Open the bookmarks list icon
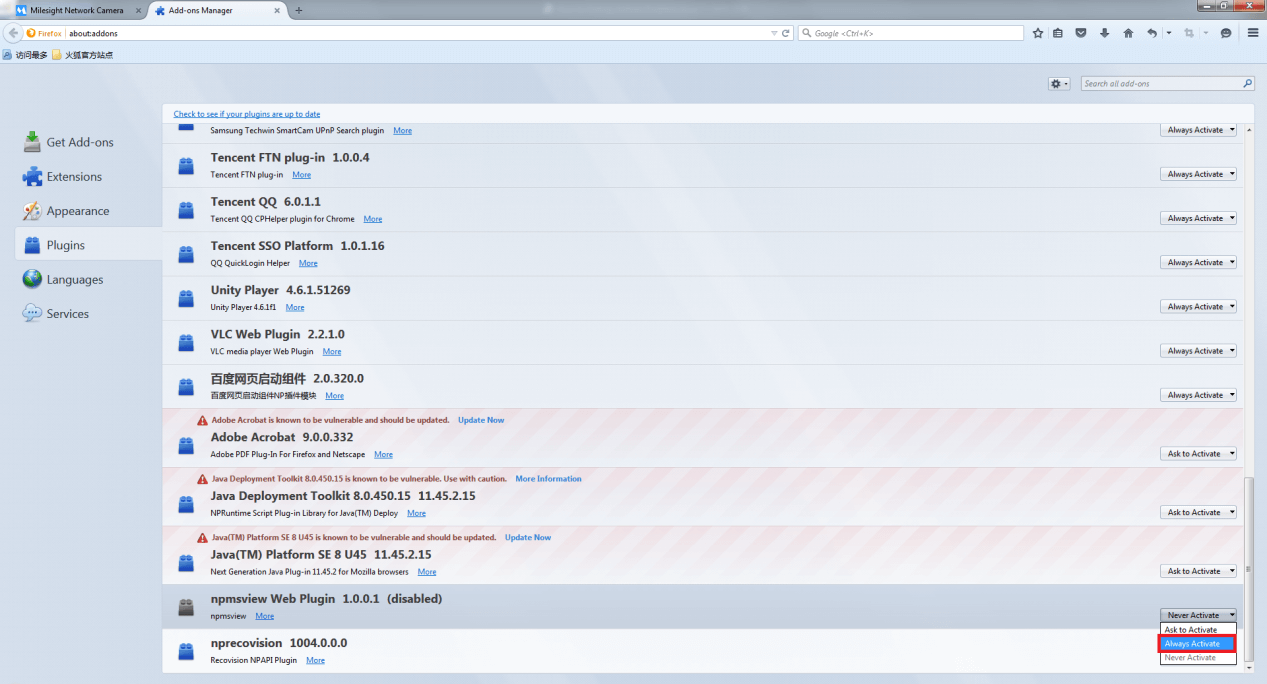The image size is (1267, 684). click(x=1058, y=33)
